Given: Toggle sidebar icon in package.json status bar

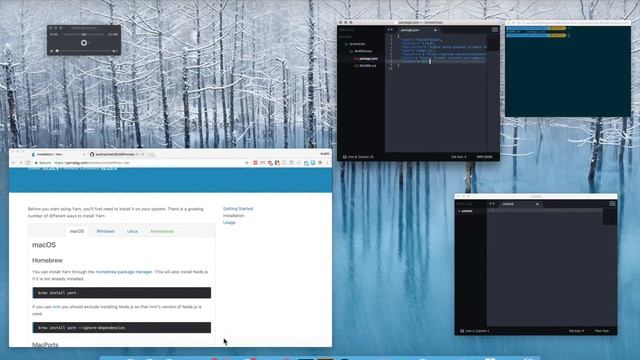Looking at the screenshot, I should [x=344, y=157].
